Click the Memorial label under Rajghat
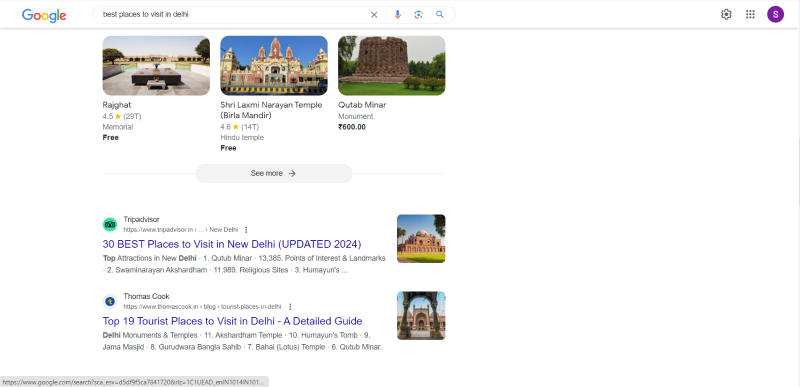This screenshot has width=800, height=387. [x=118, y=127]
